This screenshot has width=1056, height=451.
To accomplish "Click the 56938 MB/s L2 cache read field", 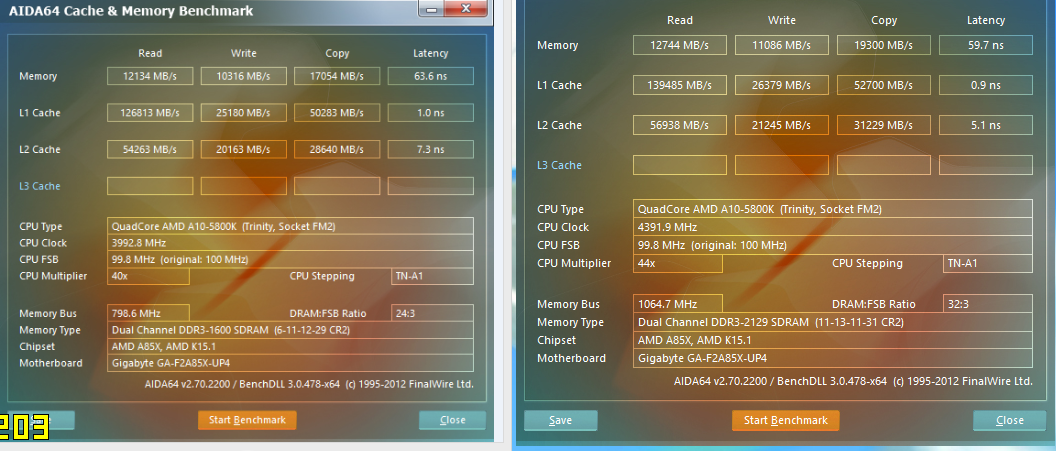I will coord(680,125).
